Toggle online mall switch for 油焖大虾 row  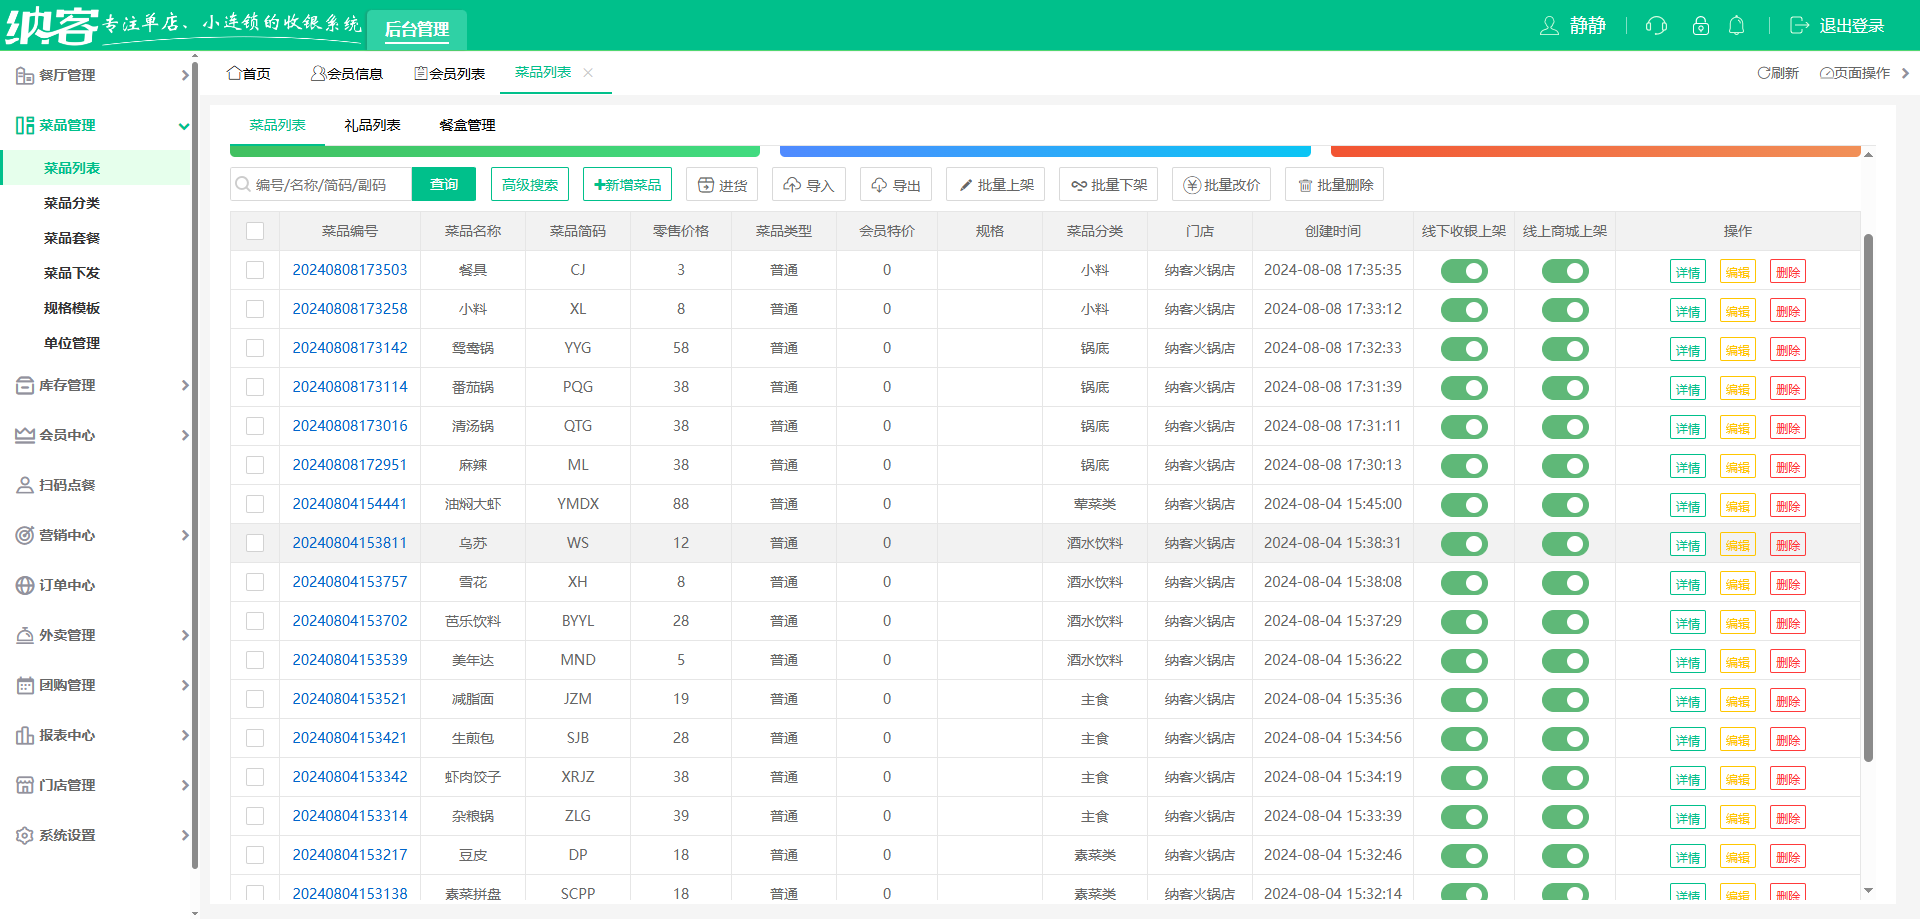tap(1565, 505)
